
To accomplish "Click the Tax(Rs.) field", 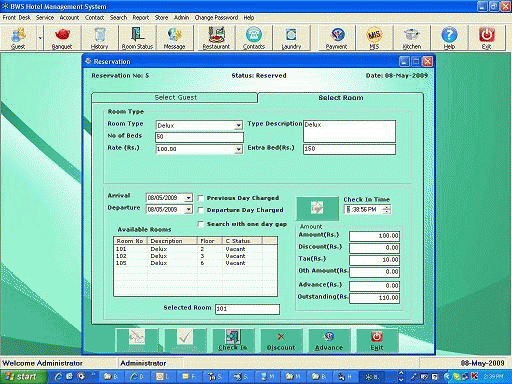I will 374,260.
